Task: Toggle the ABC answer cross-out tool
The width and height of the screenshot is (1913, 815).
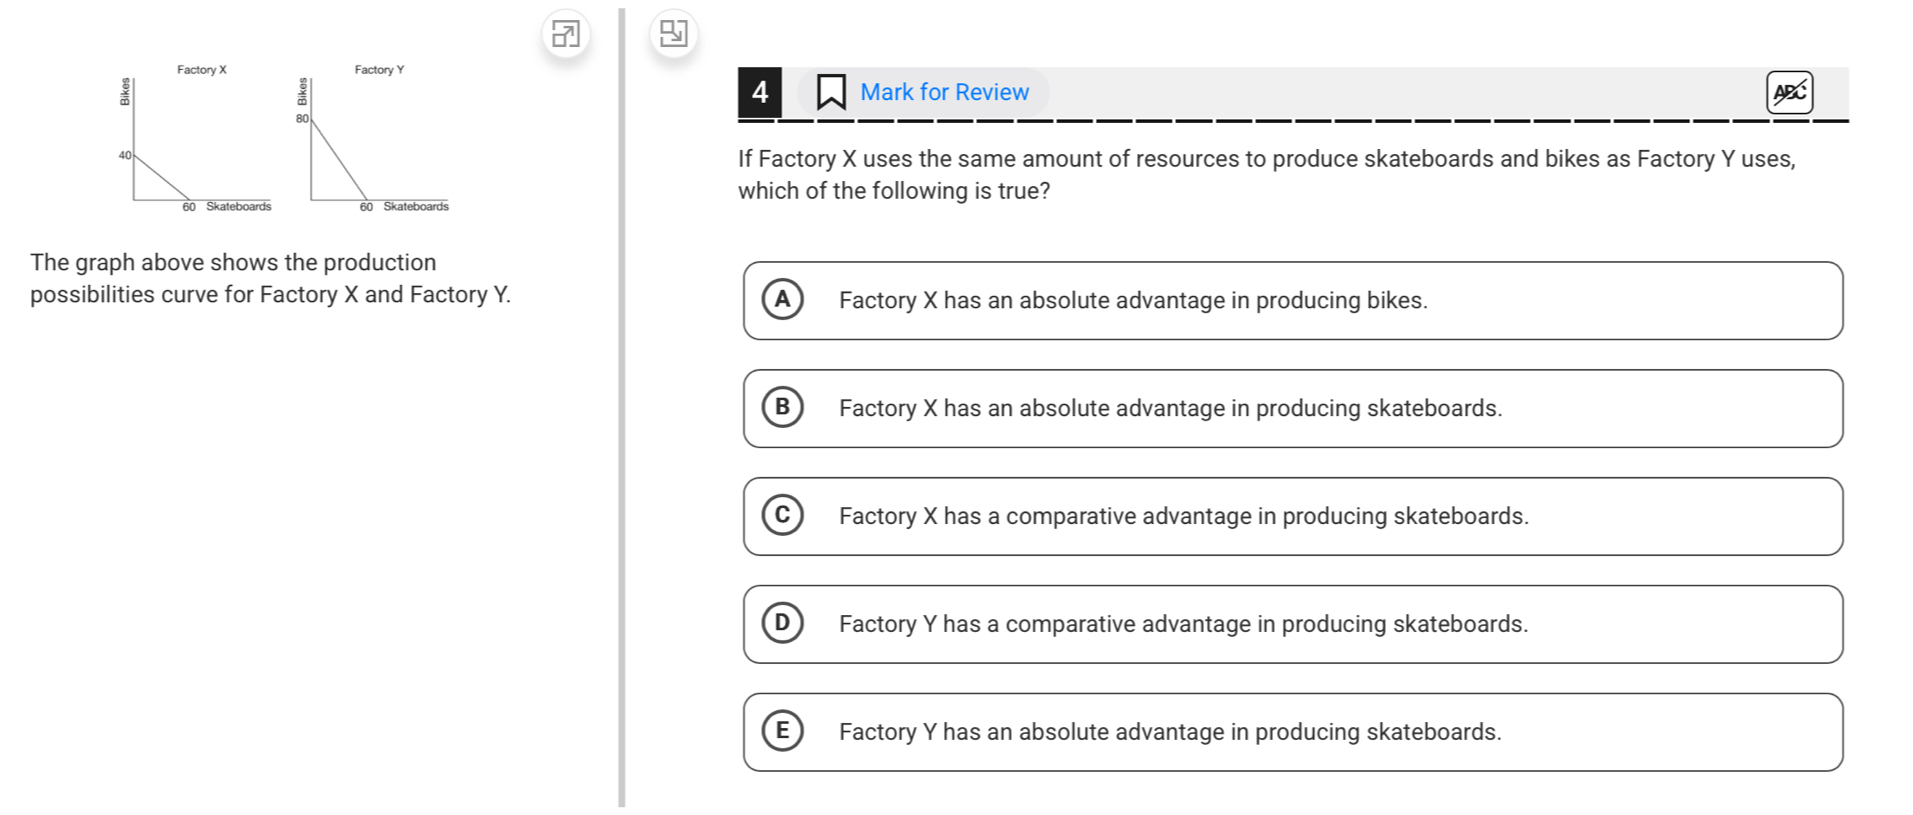Action: 1789,92
